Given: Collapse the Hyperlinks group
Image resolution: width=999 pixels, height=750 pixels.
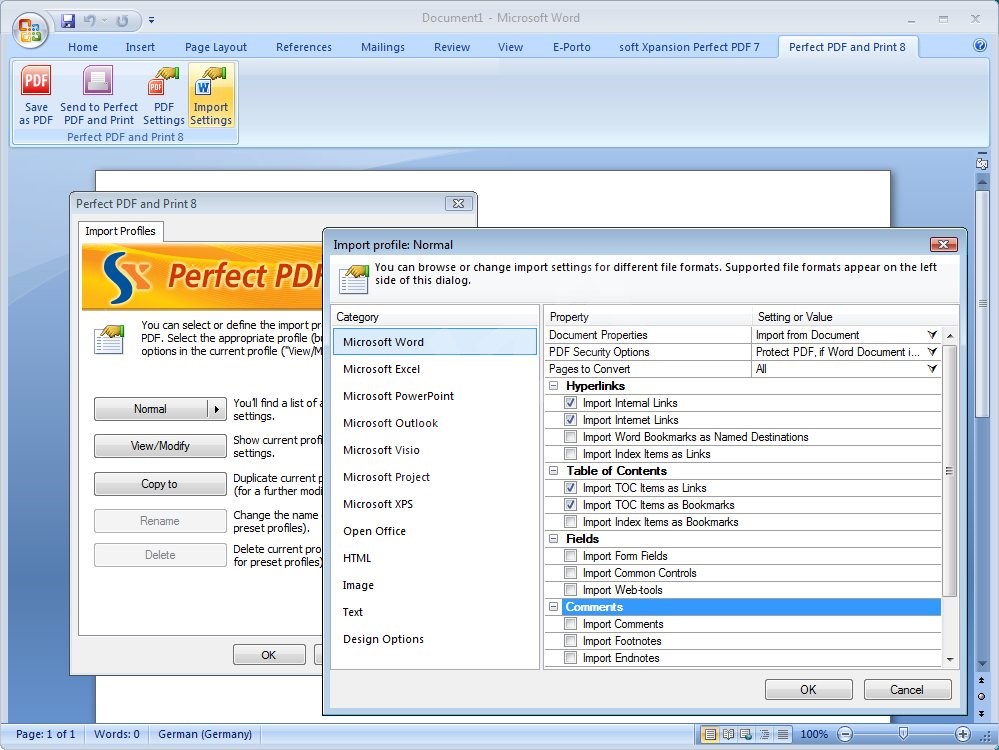Looking at the screenshot, I should tap(553, 386).
